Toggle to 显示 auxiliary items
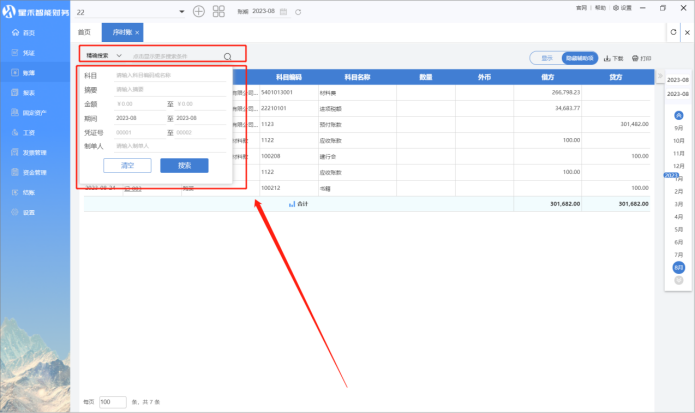 (546, 58)
